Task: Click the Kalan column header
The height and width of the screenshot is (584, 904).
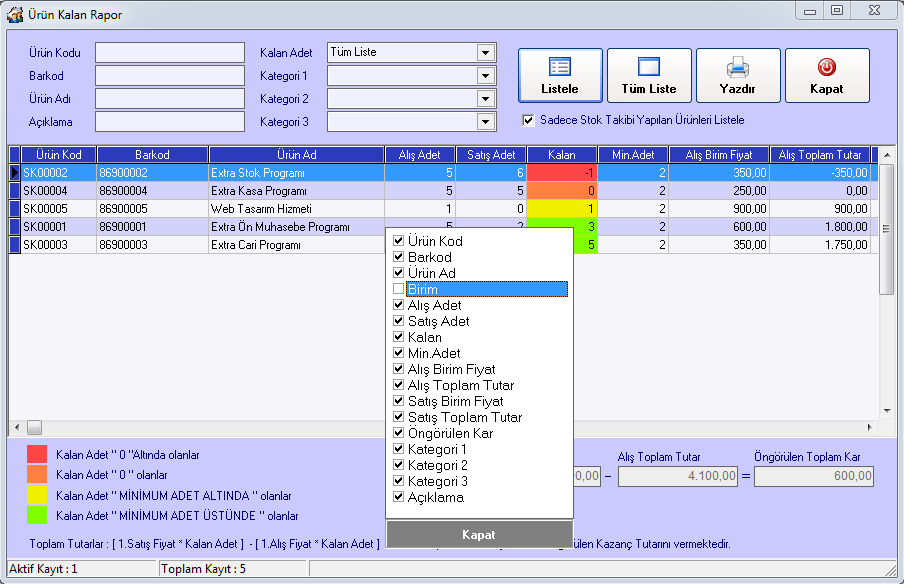Action: [562, 155]
